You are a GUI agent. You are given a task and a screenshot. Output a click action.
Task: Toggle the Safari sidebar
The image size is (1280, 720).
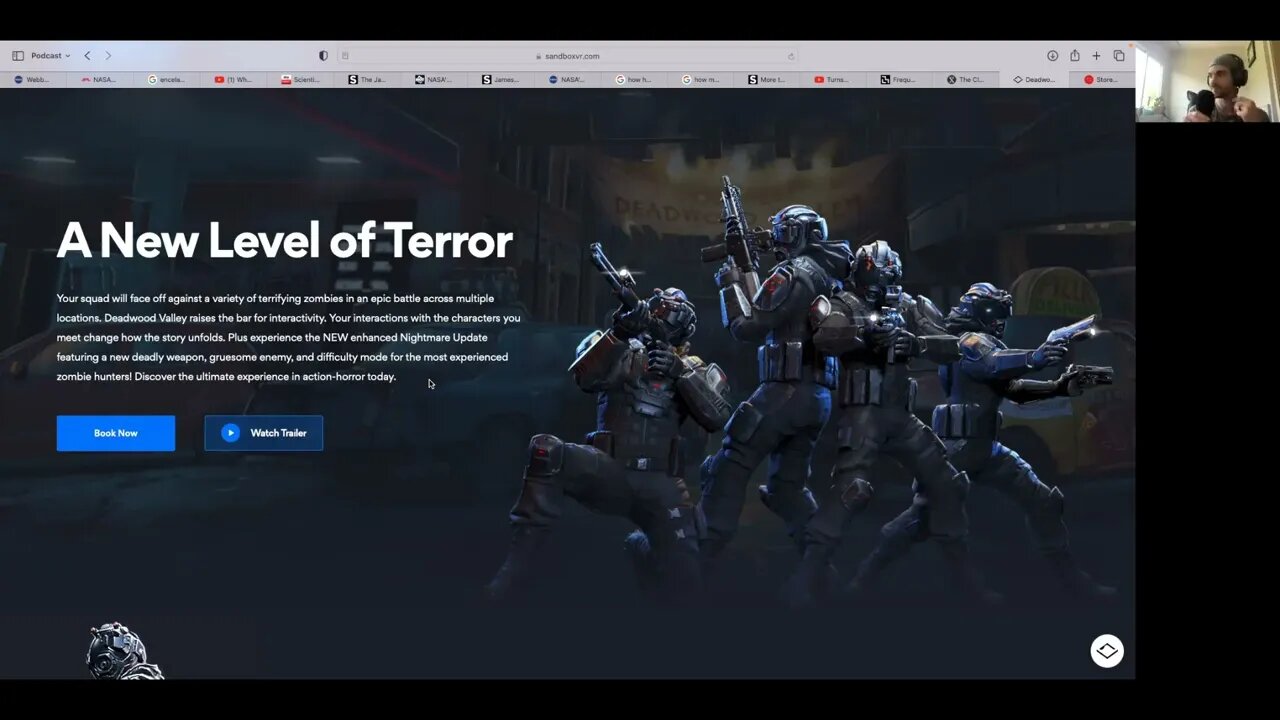(x=18, y=56)
